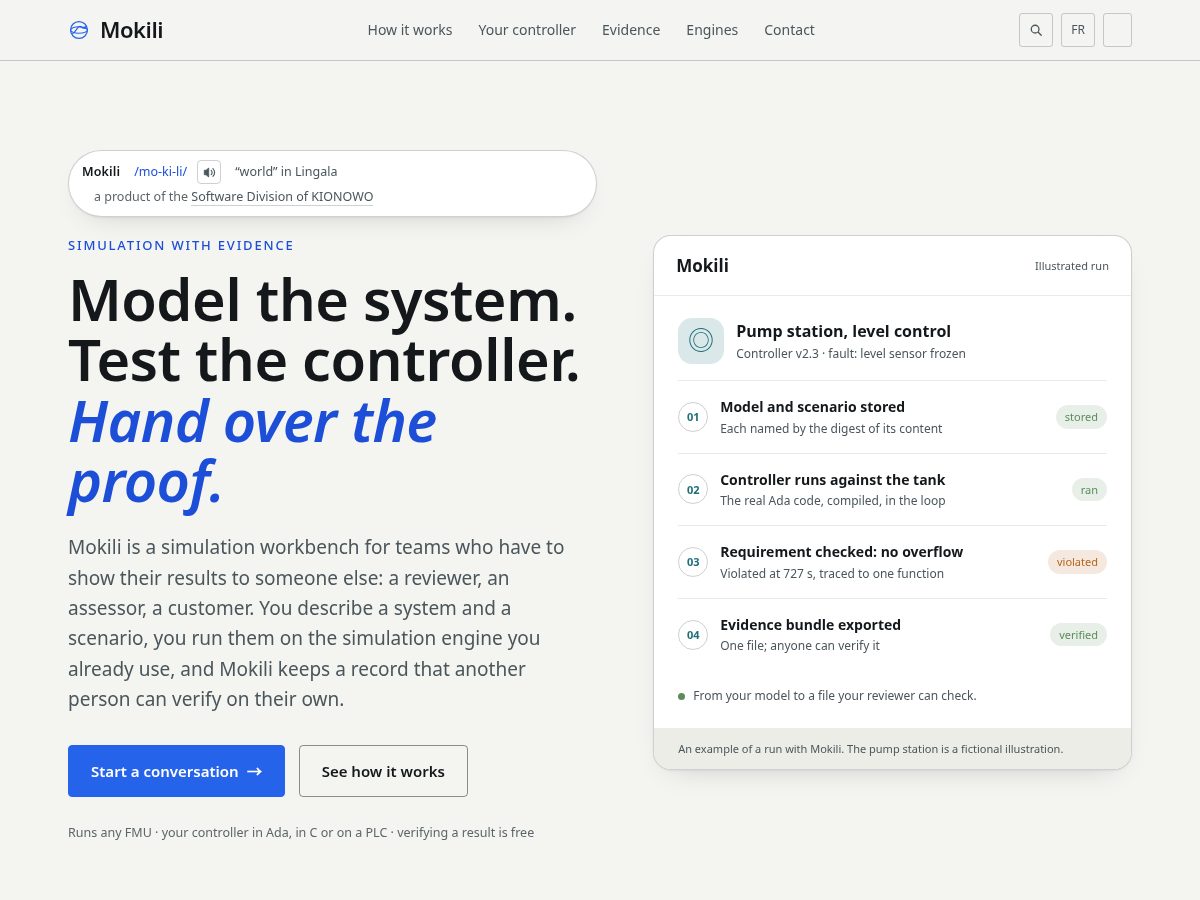
Task: Click the fictional illustration footer note
Action: (870, 749)
